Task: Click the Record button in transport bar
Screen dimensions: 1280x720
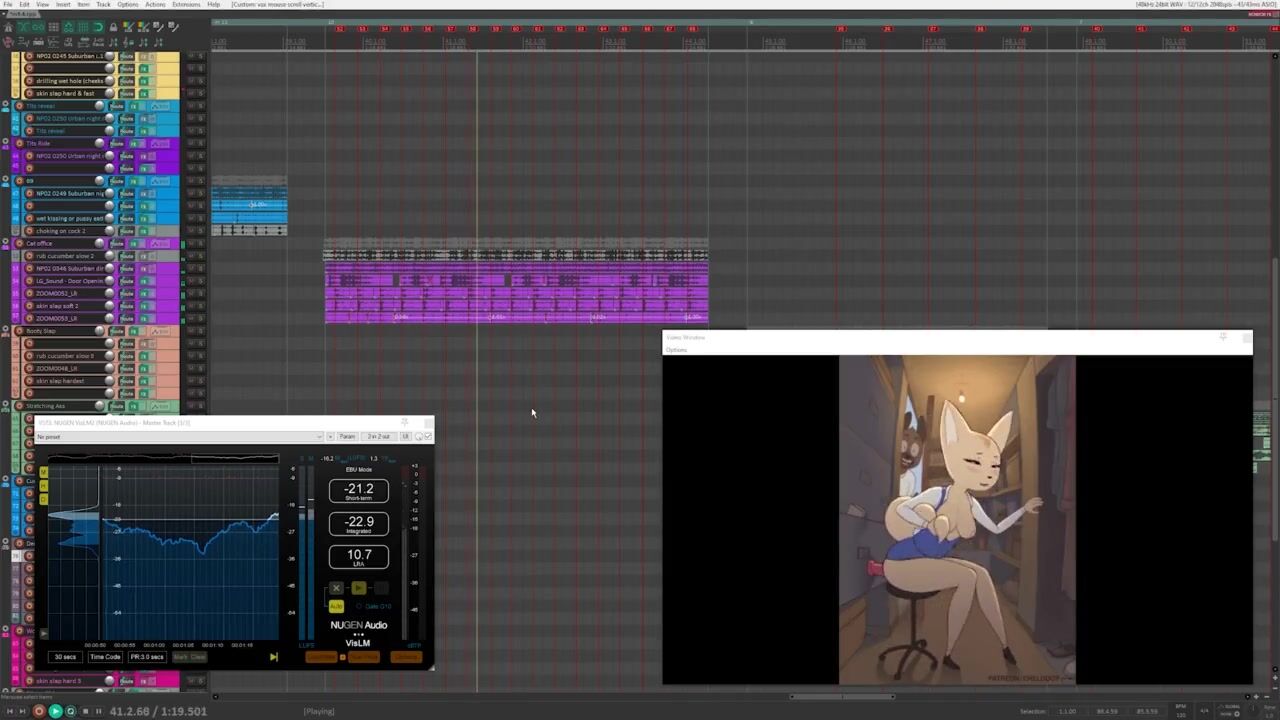Action: click(x=39, y=711)
